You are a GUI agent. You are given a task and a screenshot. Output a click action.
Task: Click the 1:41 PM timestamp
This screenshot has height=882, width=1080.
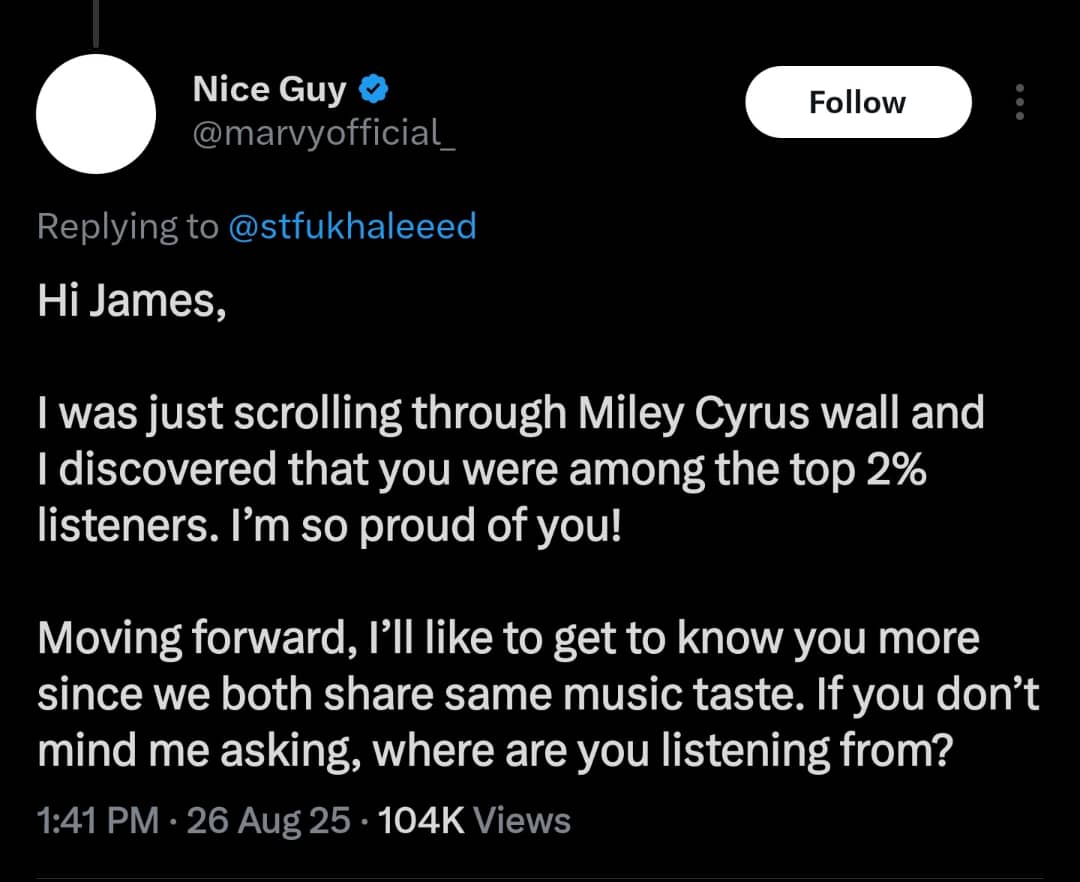coord(97,821)
